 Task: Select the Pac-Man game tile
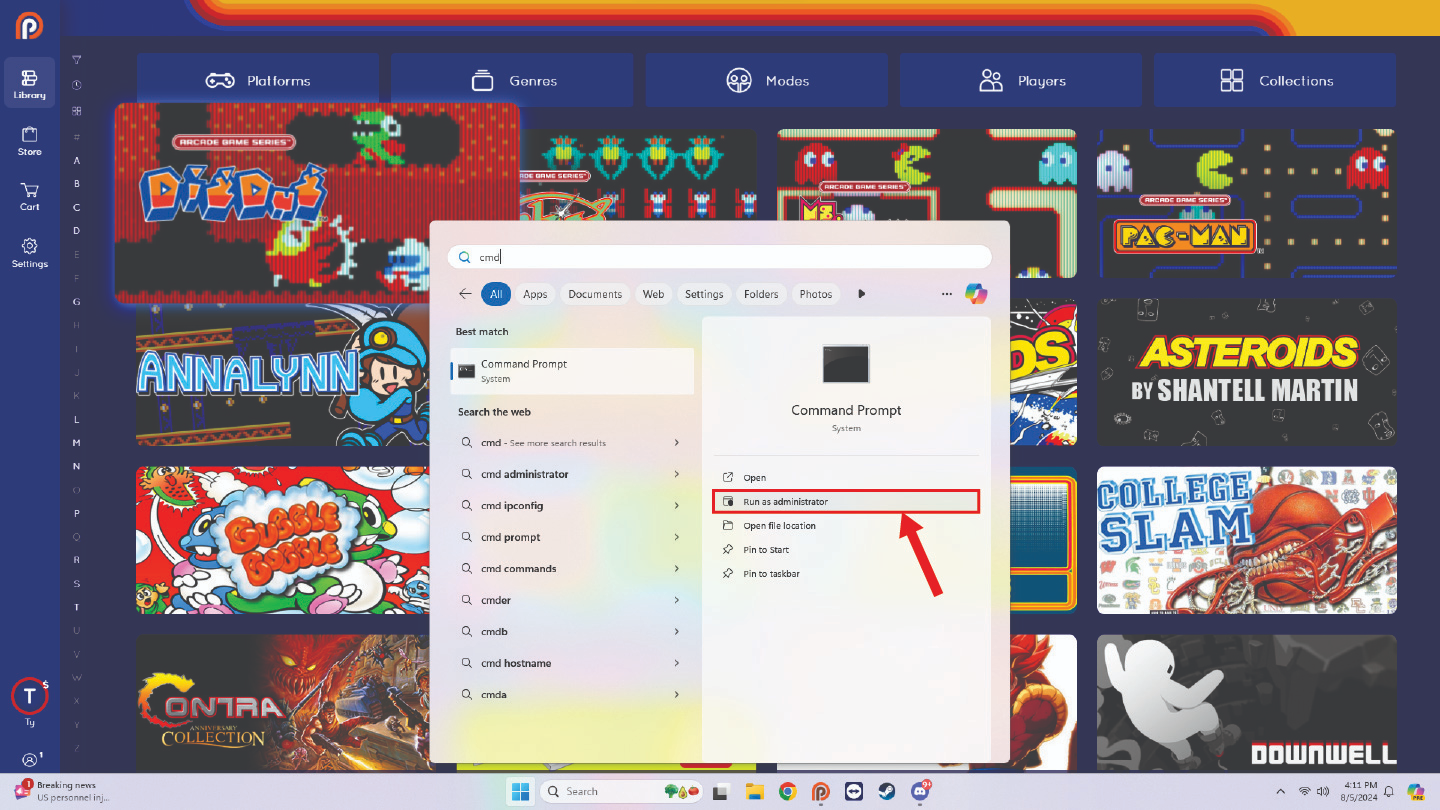pyautogui.click(x=1247, y=203)
